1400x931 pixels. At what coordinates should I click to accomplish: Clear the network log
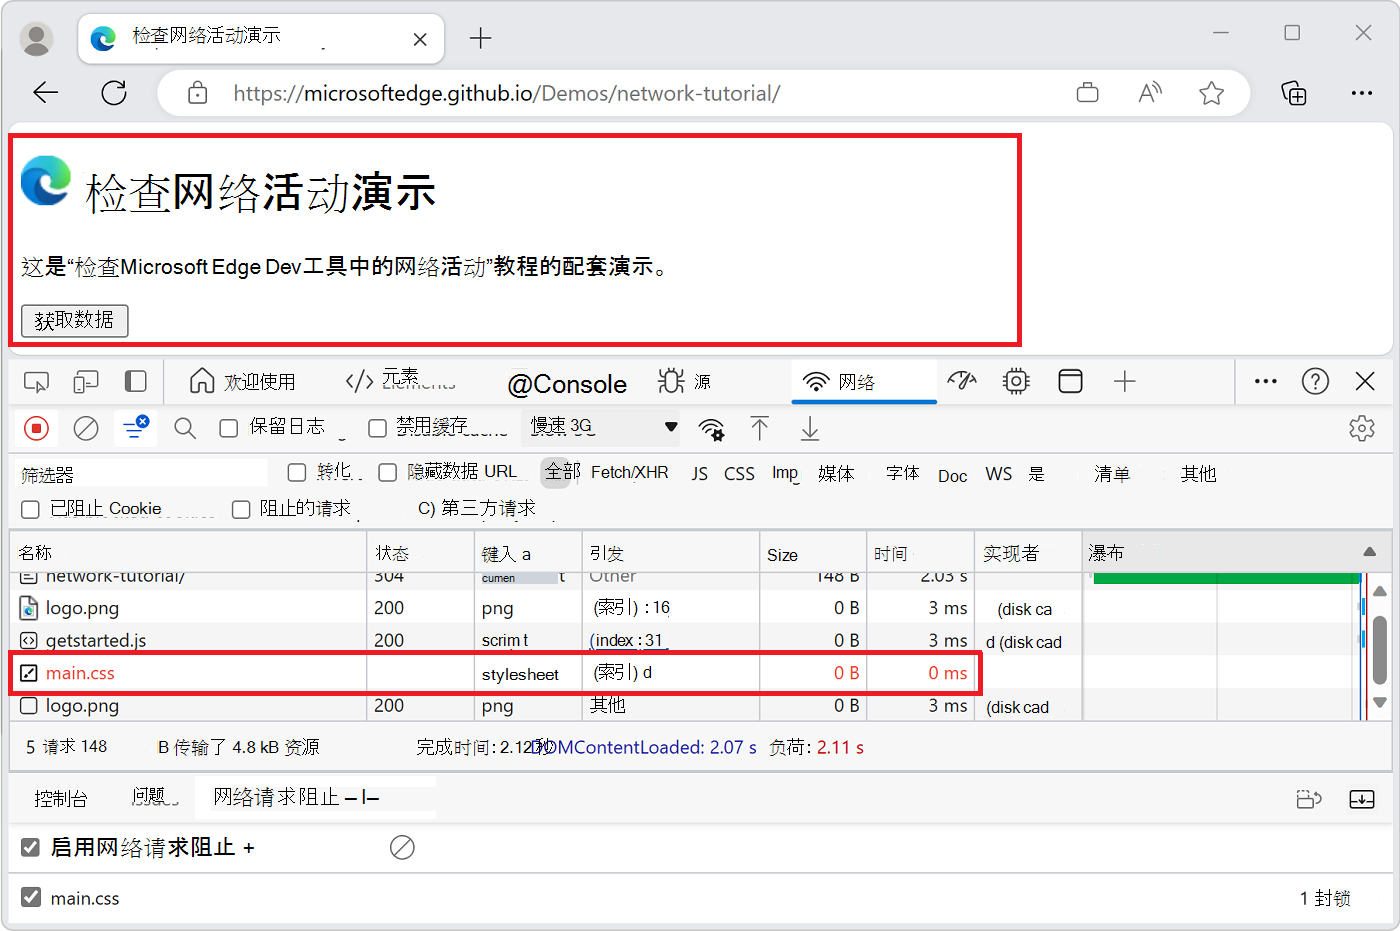[86, 427]
